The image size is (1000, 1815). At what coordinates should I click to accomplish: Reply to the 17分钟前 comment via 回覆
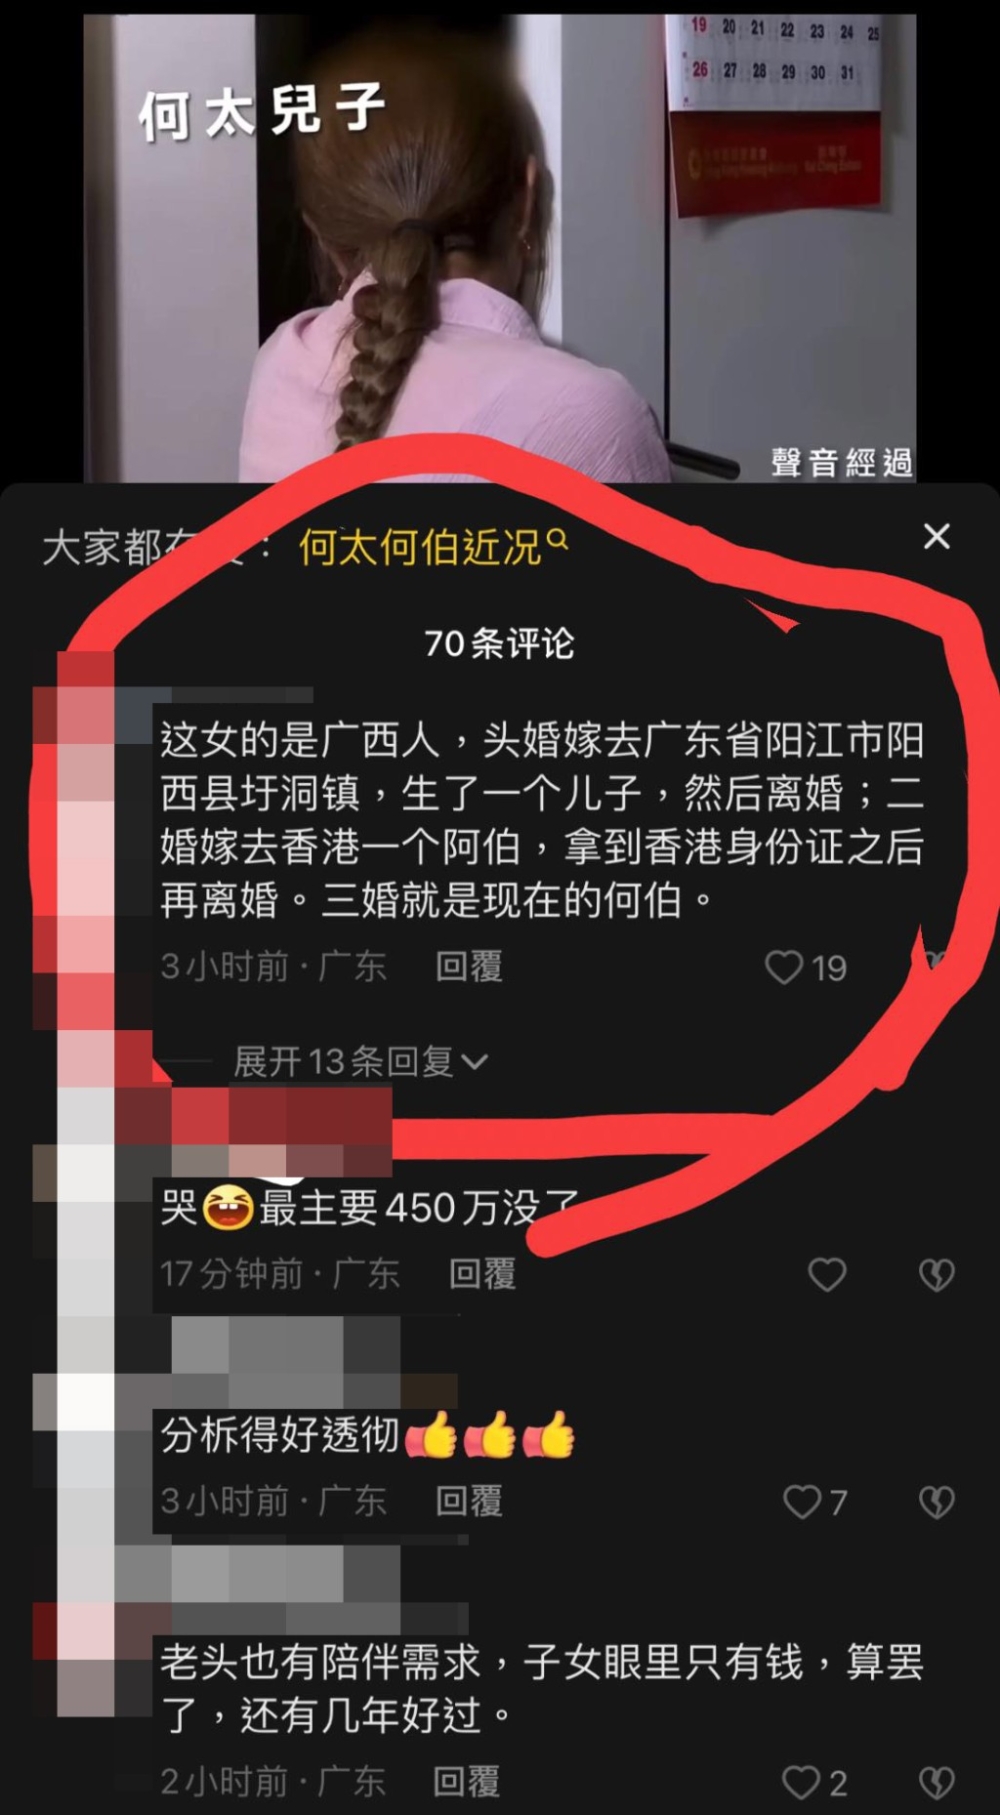point(482,1274)
